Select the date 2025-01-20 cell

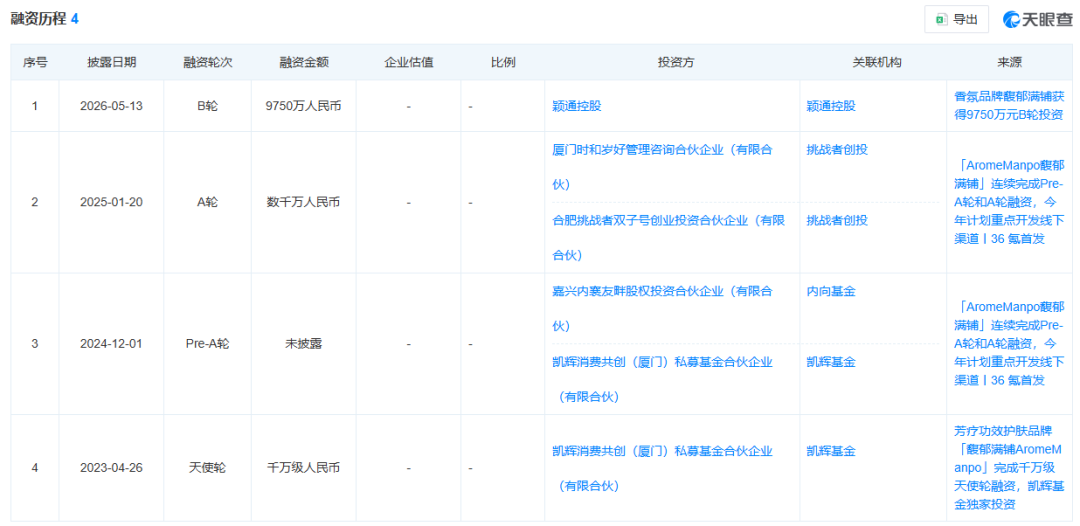pos(111,202)
